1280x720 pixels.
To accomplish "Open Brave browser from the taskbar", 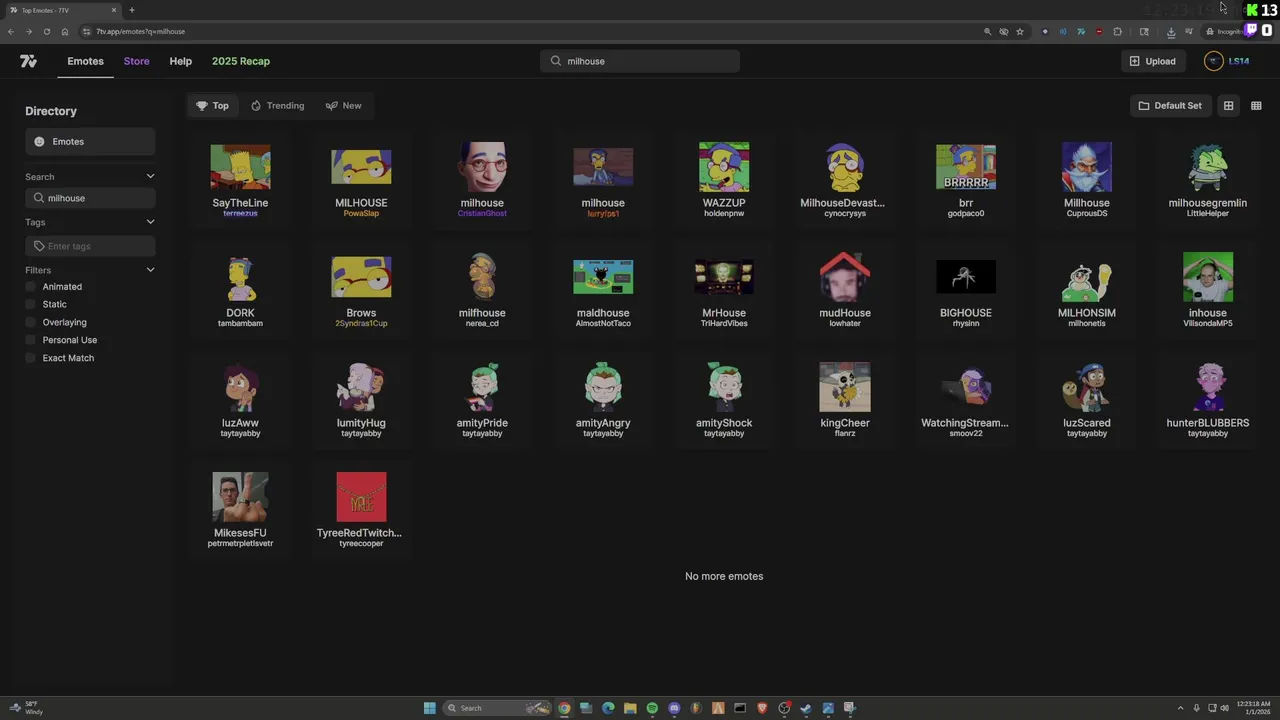I will 762,708.
